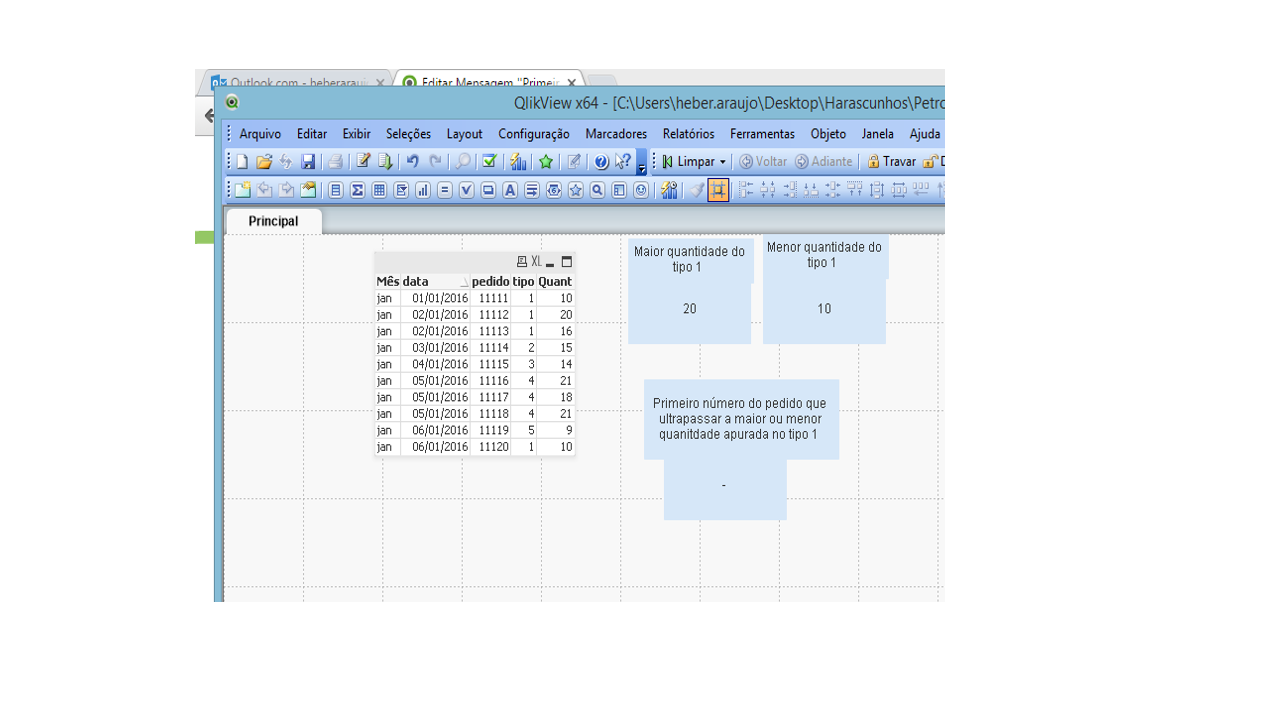The height and width of the screenshot is (720, 1280).
Task: Create a new Line/Arrow object
Action: pyautogui.click(x=532, y=190)
